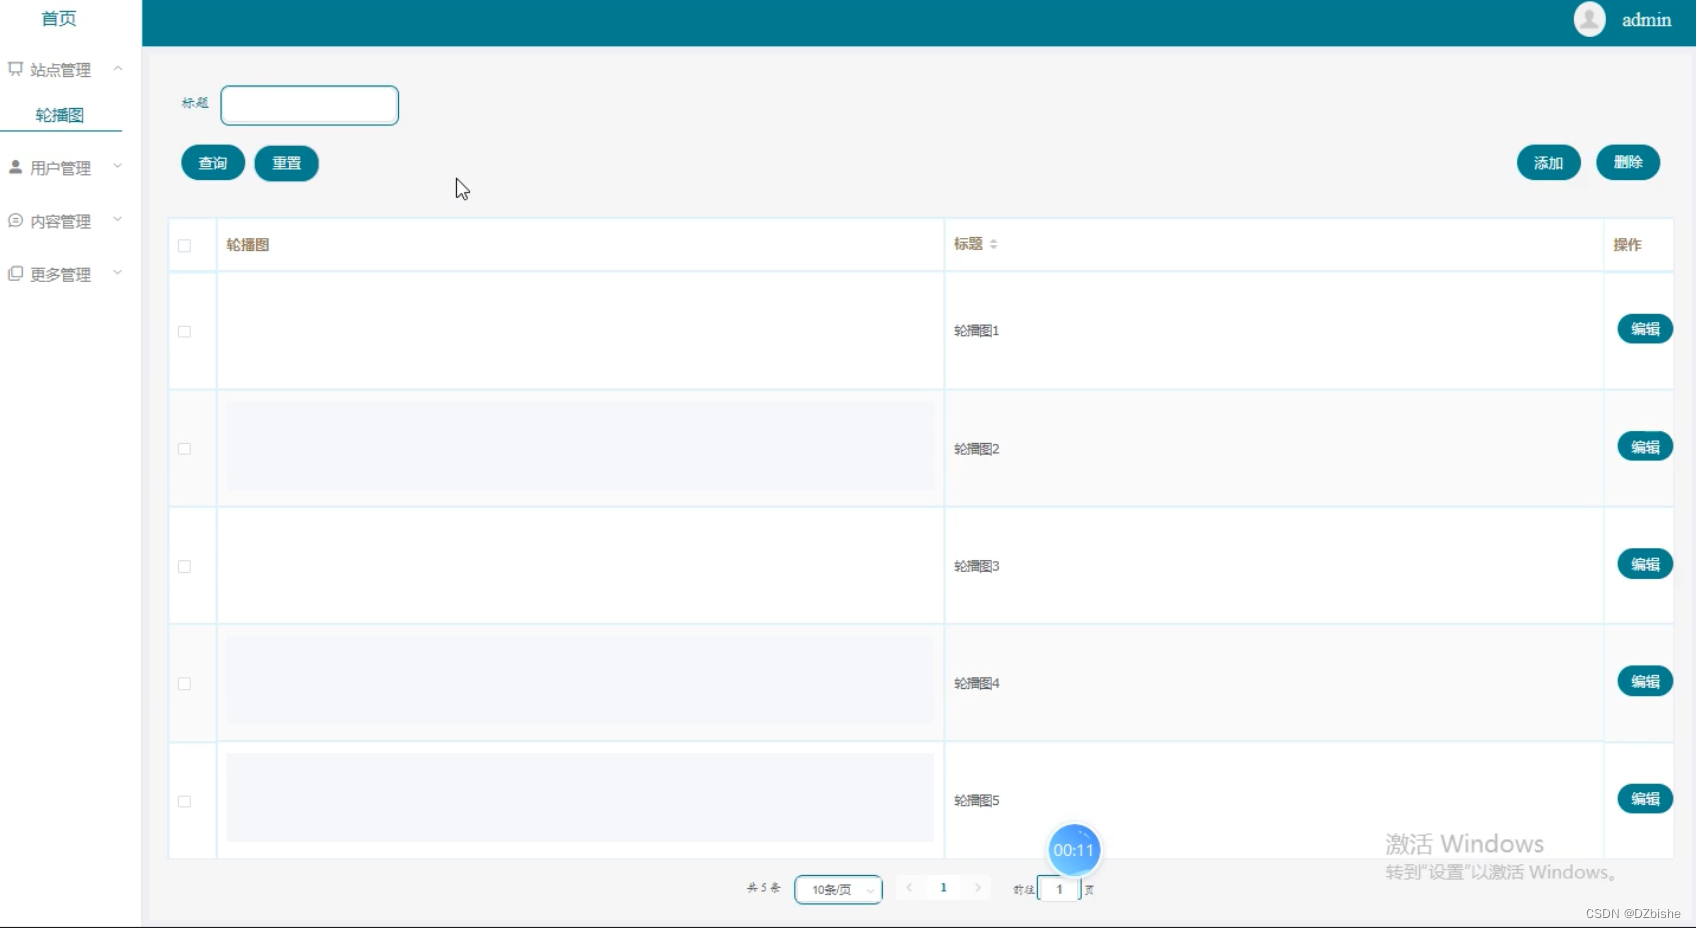Expand the 用户管理 menu chevron
1696x928 pixels.
click(x=118, y=166)
